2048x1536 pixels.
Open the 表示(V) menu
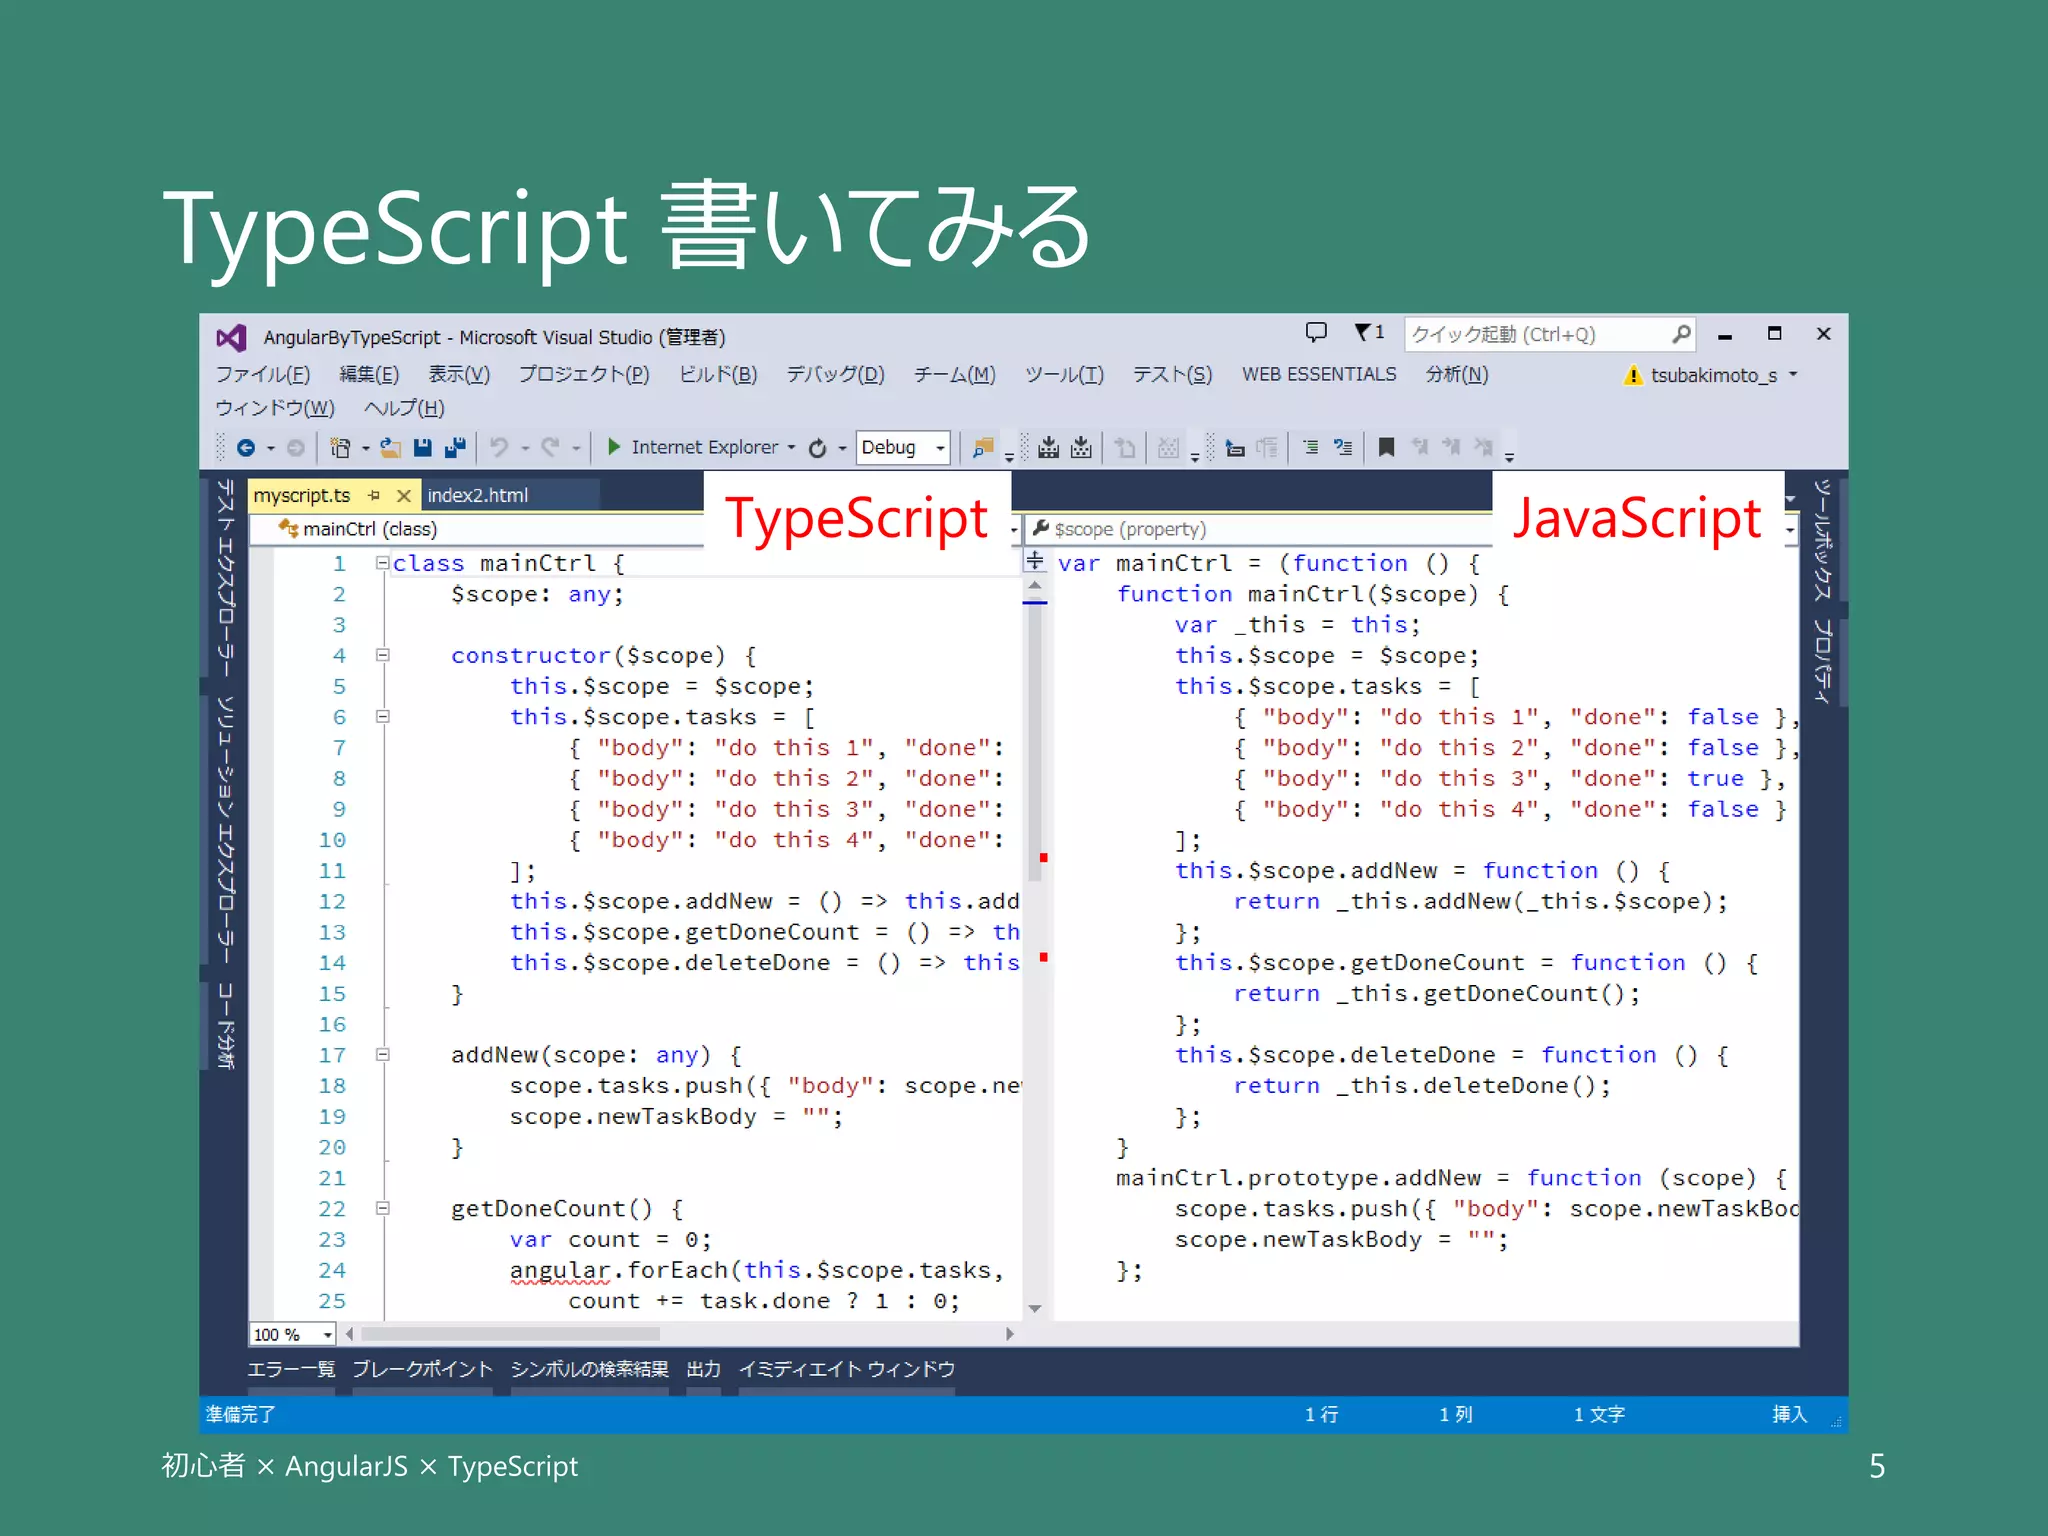point(459,375)
